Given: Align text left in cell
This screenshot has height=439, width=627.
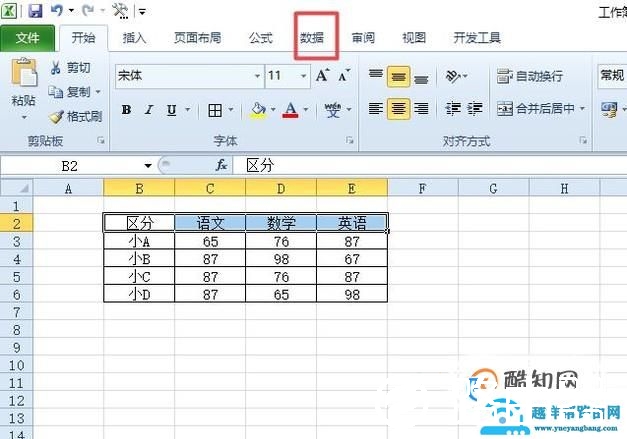Looking at the screenshot, I should click(x=375, y=108).
